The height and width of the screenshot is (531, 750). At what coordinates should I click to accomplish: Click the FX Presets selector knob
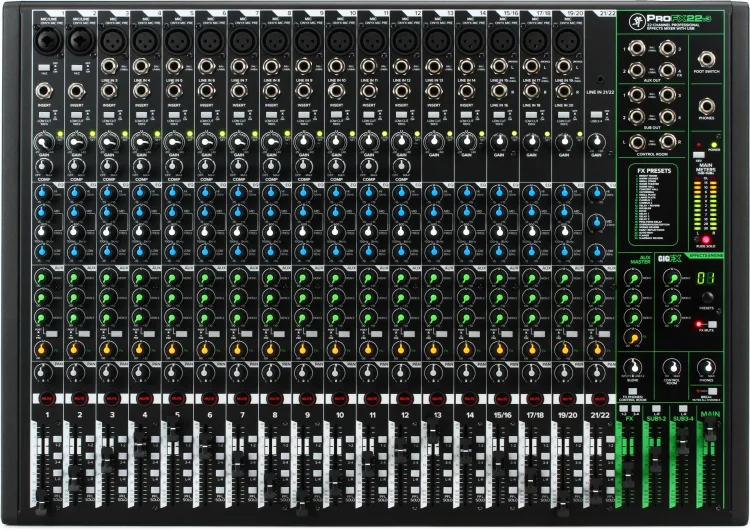(706, 297)
